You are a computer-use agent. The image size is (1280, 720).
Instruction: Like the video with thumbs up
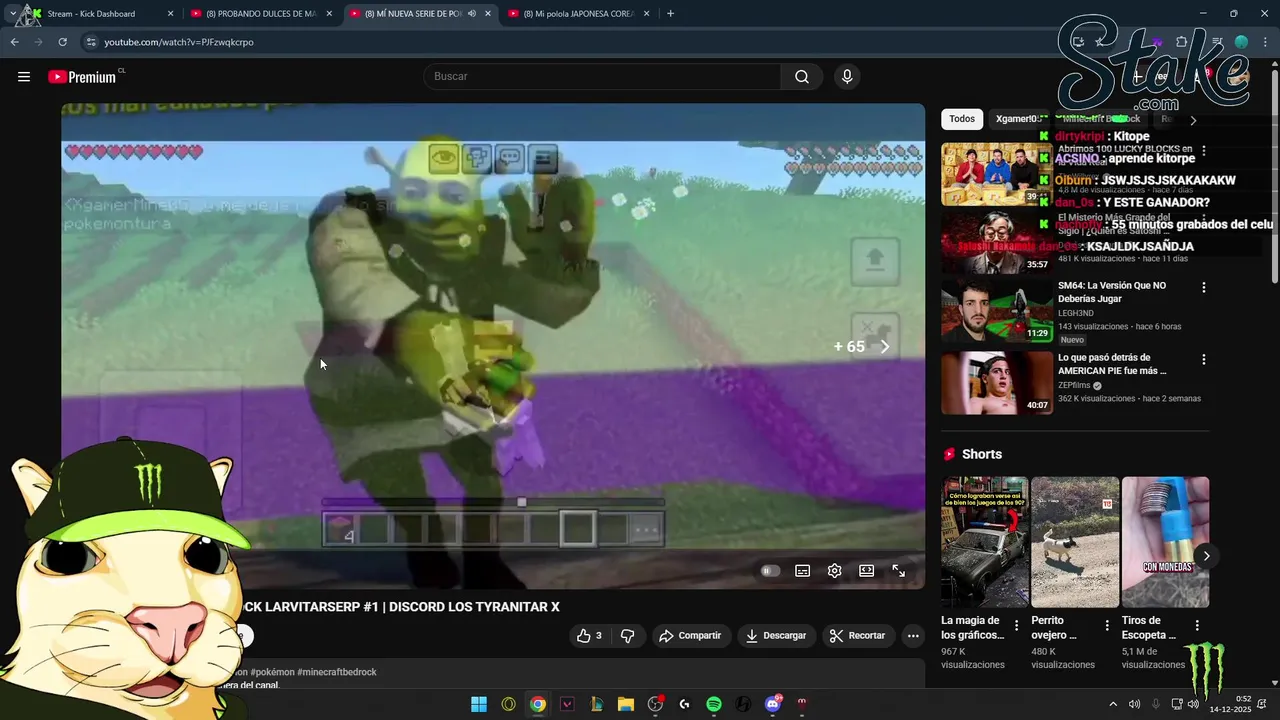point(589,635)
